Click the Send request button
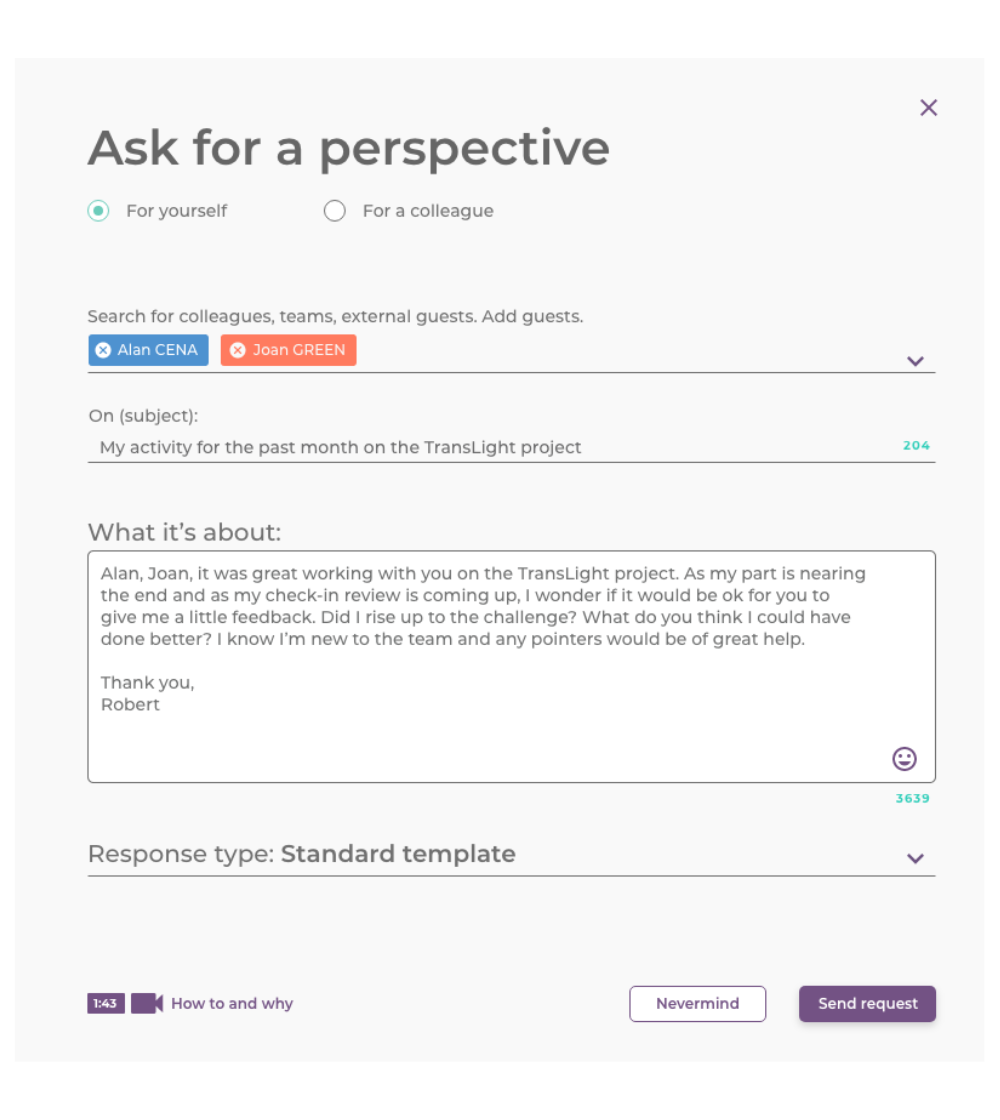This screenshot has width=1000, height=1120. tap(866, 1003)
